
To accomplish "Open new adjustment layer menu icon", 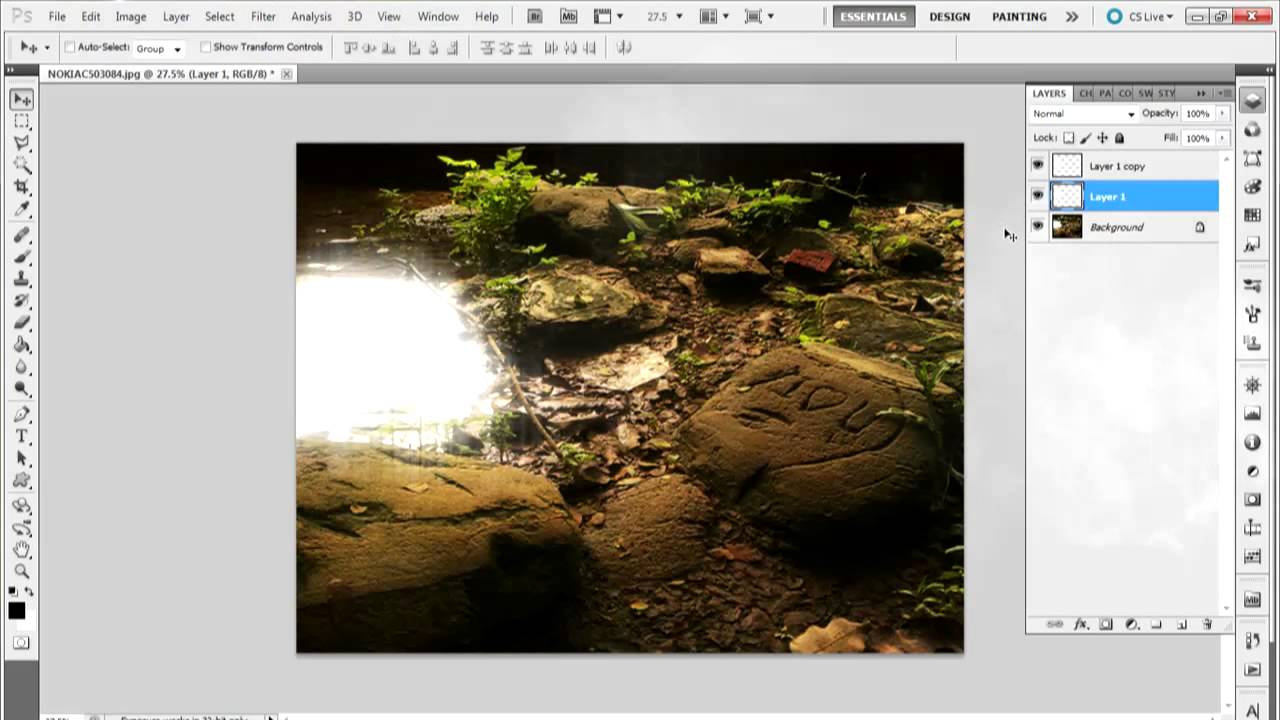I will click(x=1132, y=624).
